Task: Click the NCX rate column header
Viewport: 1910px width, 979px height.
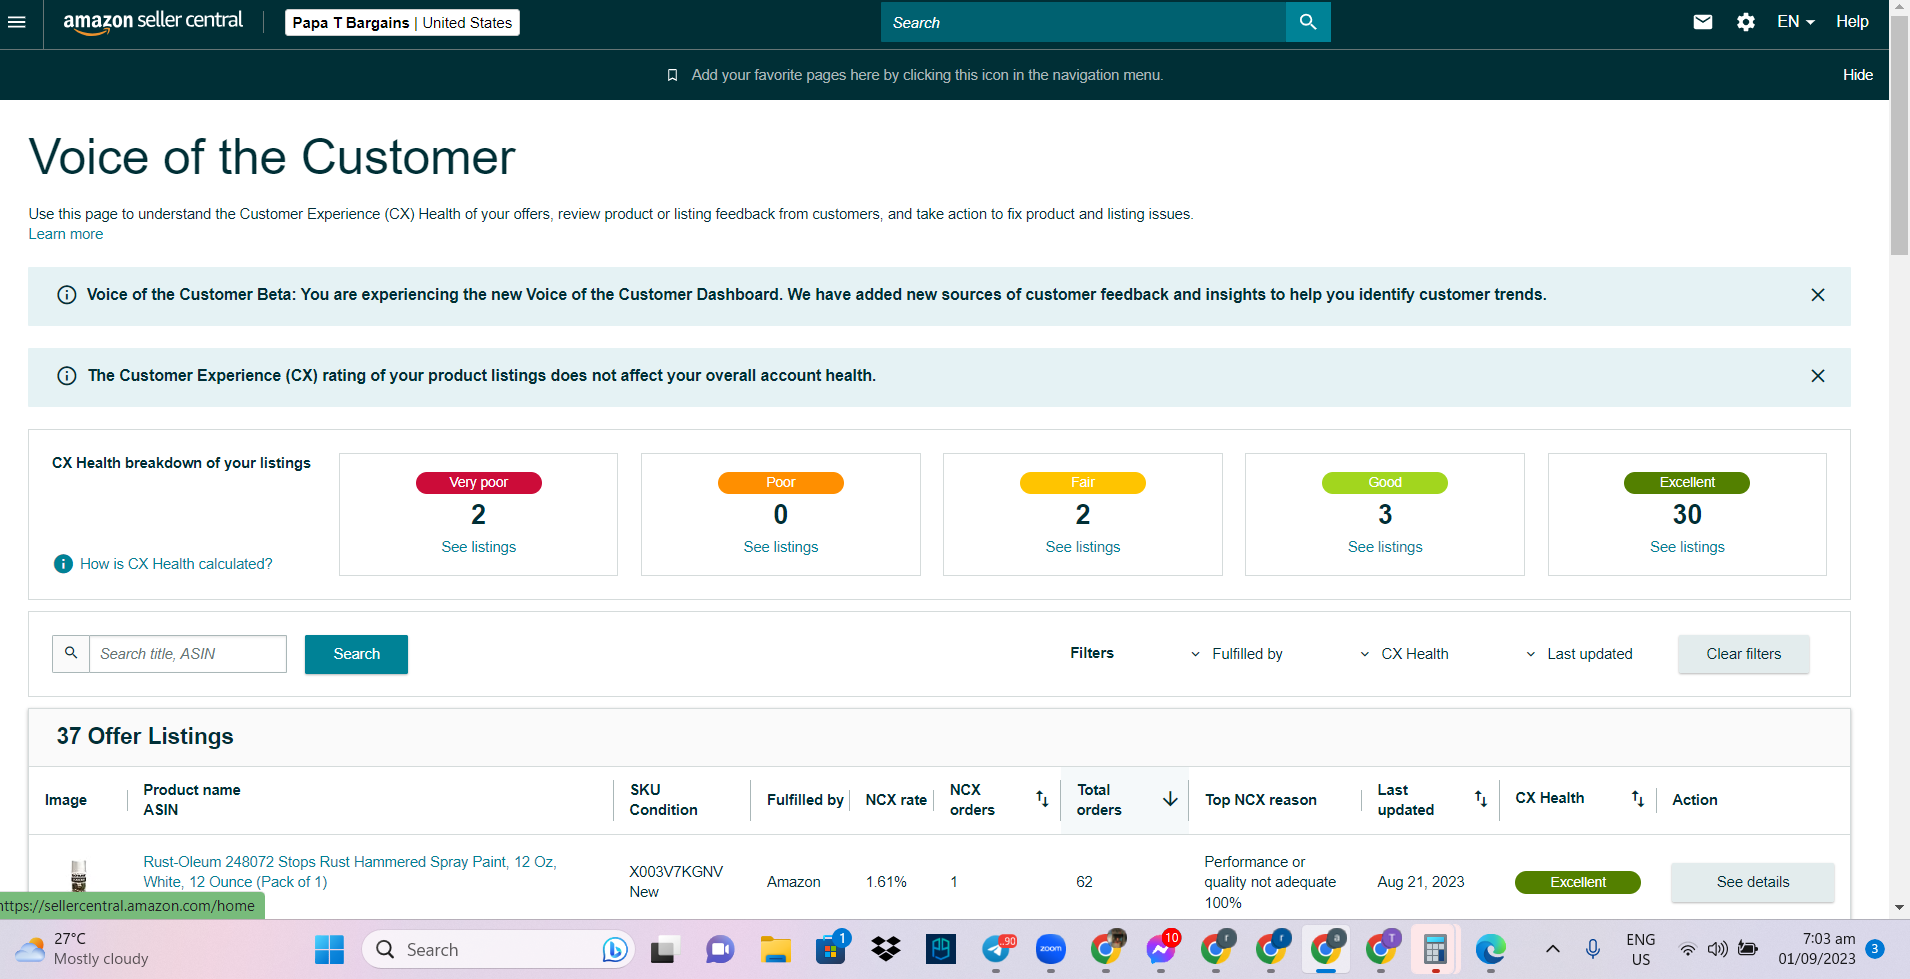Action: tap(896, 800)
